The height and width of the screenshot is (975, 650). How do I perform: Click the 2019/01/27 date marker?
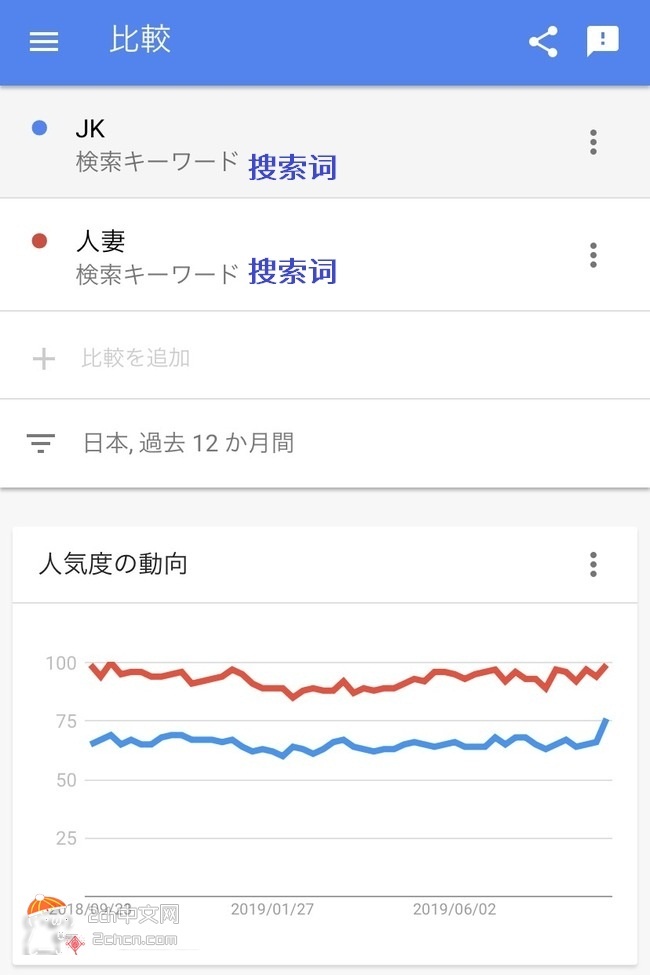(x=272, y=909)
